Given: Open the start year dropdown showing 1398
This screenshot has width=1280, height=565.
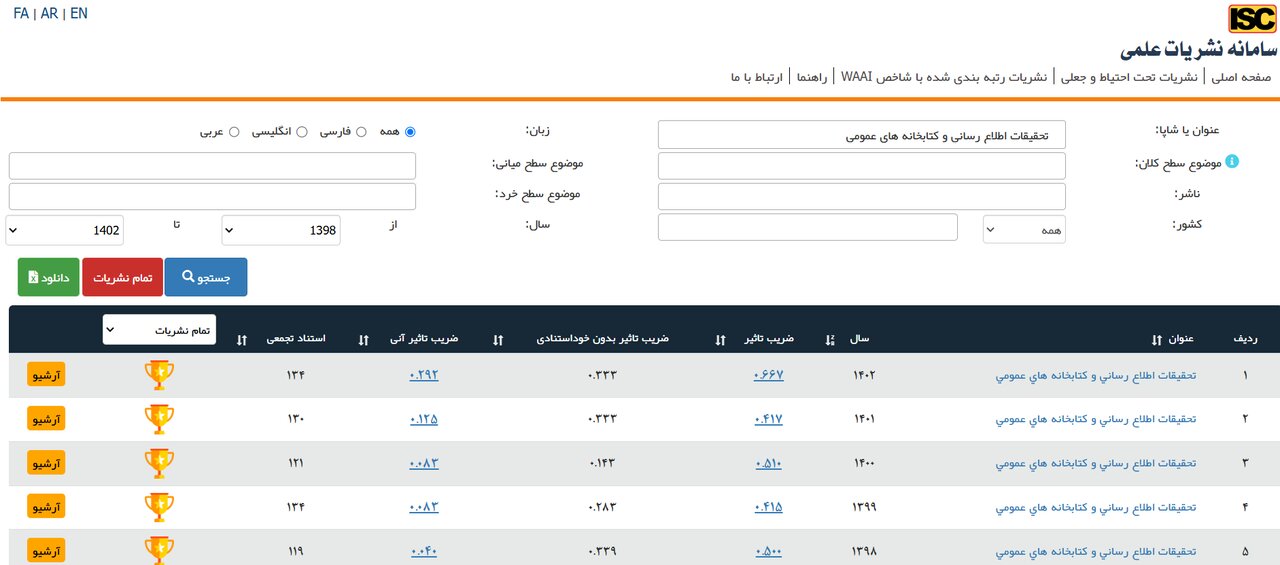Looking at the screenshot, I should click(x=280, y=230).
